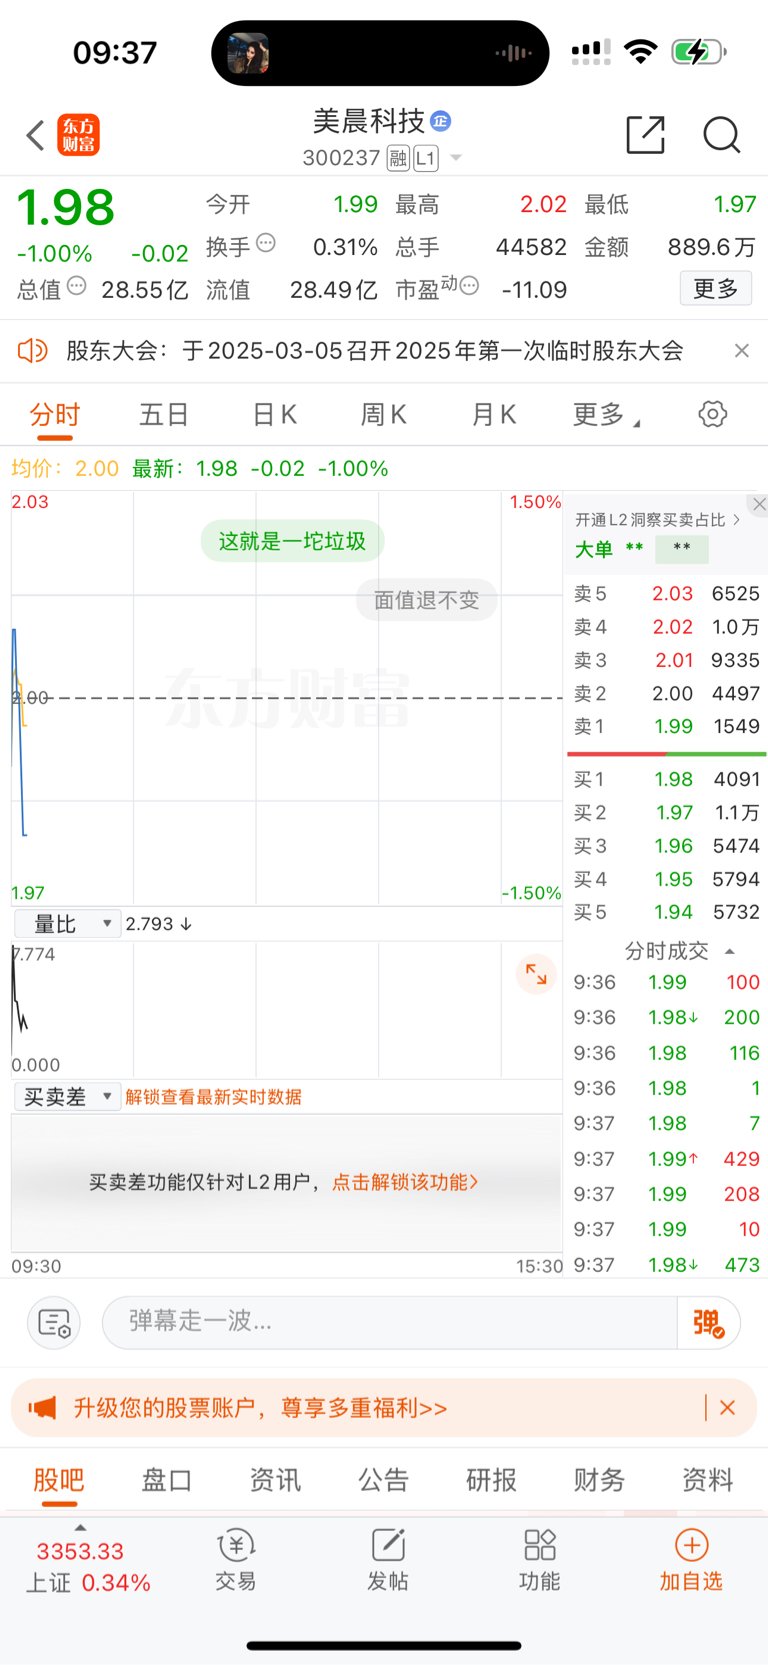Screen dimensions: 768x1665
Task: Open the 量比 indicator dropdown
Action: 67,924
